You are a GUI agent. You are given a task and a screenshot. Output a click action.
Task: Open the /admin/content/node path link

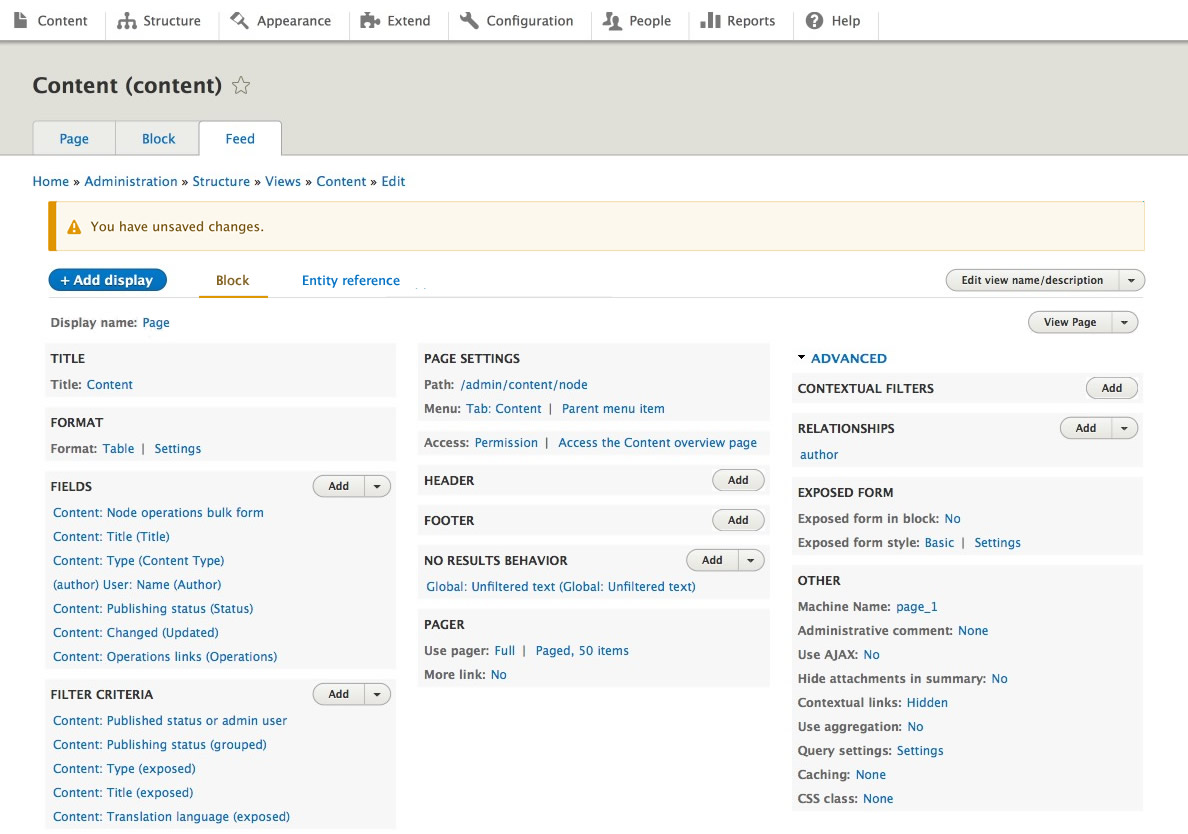click(x=524, y=384)
